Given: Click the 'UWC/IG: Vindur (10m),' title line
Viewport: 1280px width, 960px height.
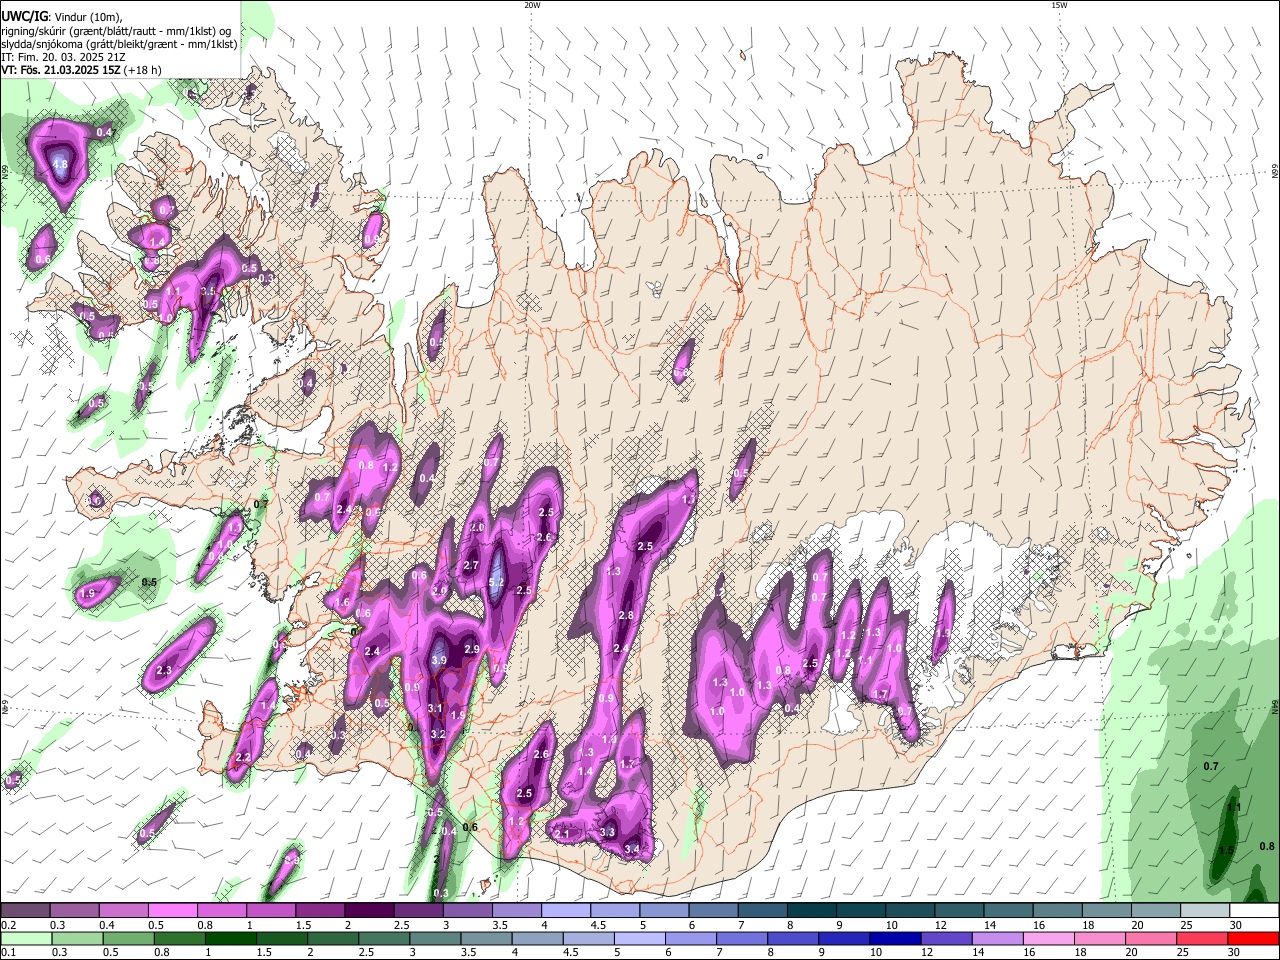Looking at the screenshot, I should (x=61, y=17).
